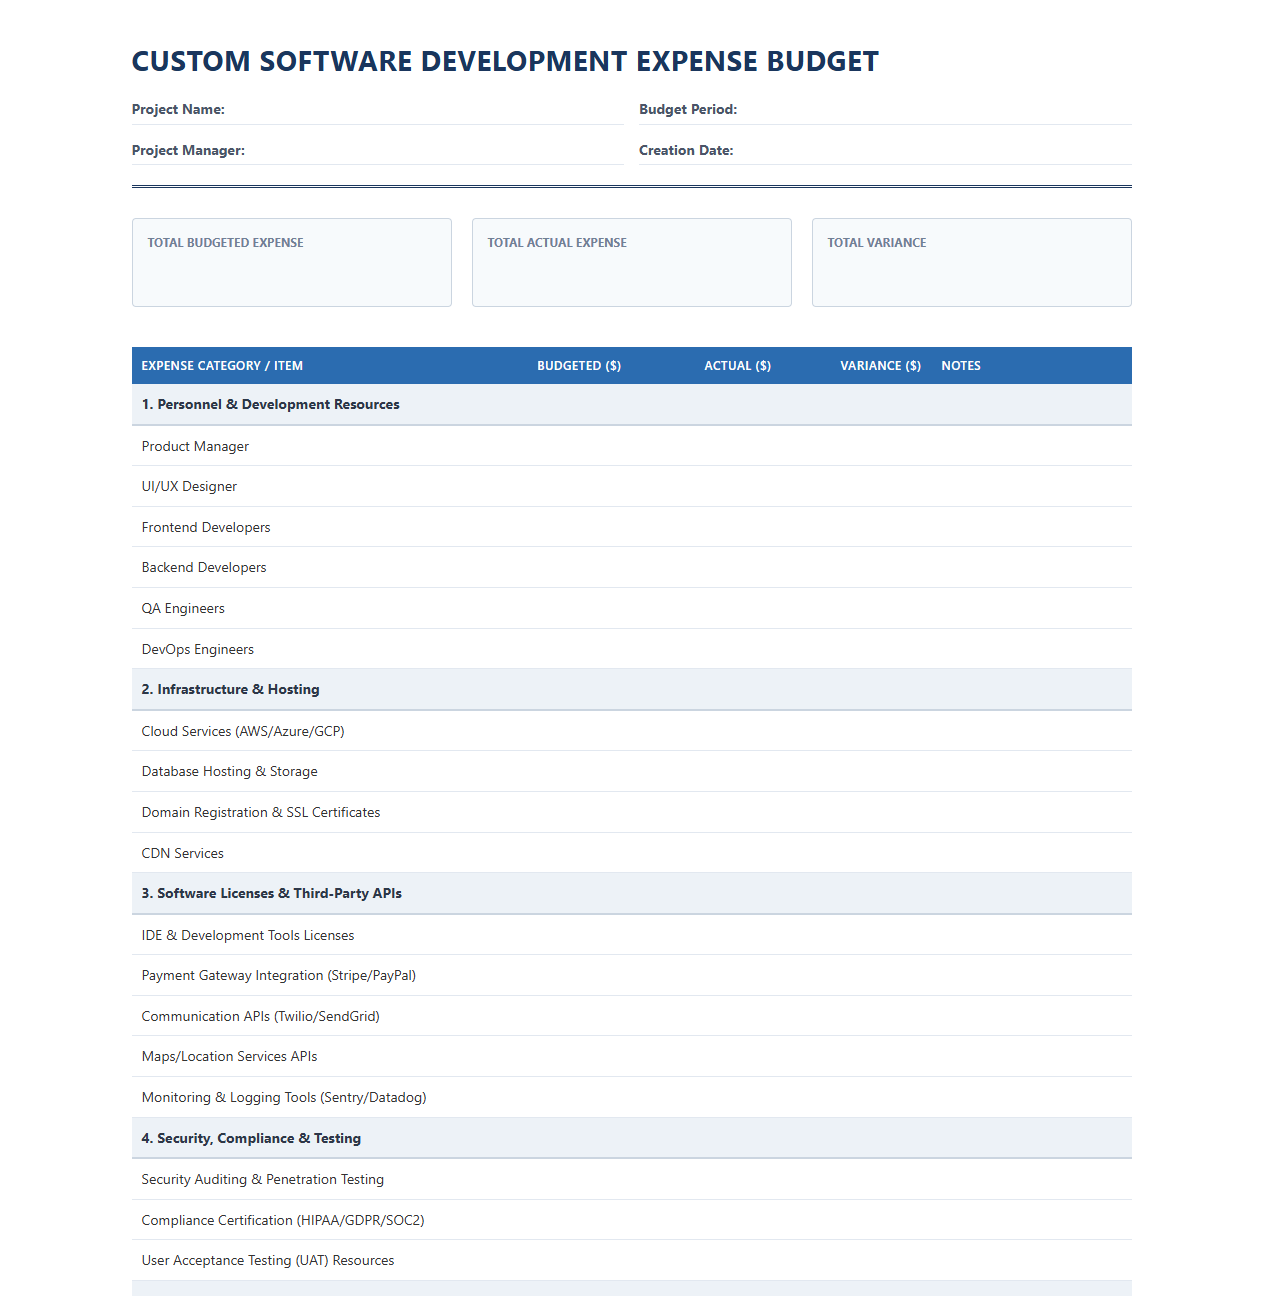Select the Database Hosting & Storage row
Screen dimensions: 1263x1296
[x=632, y=772]
